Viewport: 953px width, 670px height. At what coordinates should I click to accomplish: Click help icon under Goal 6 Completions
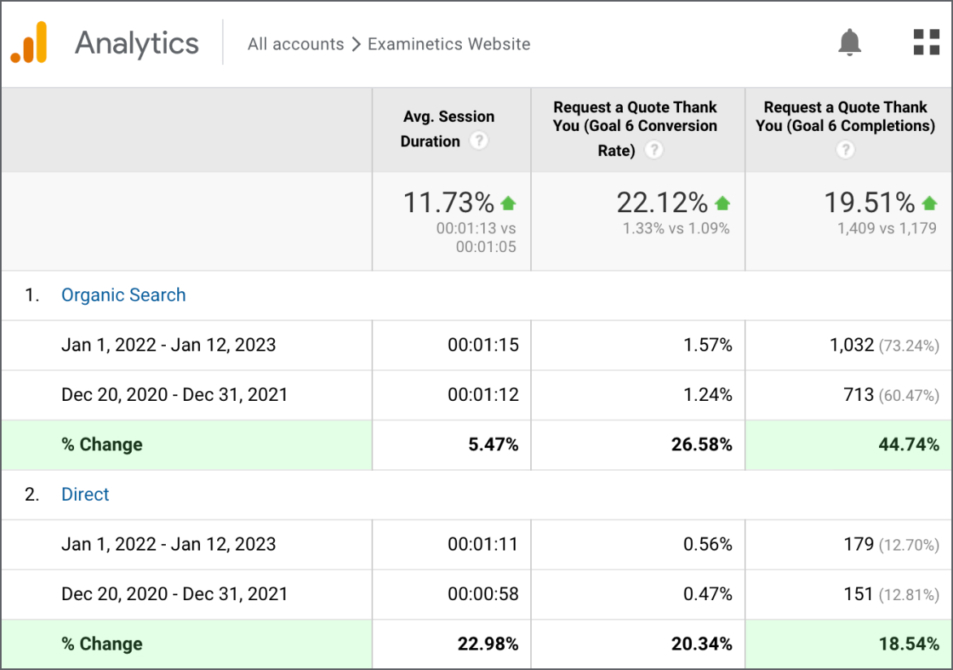[845, 150]
